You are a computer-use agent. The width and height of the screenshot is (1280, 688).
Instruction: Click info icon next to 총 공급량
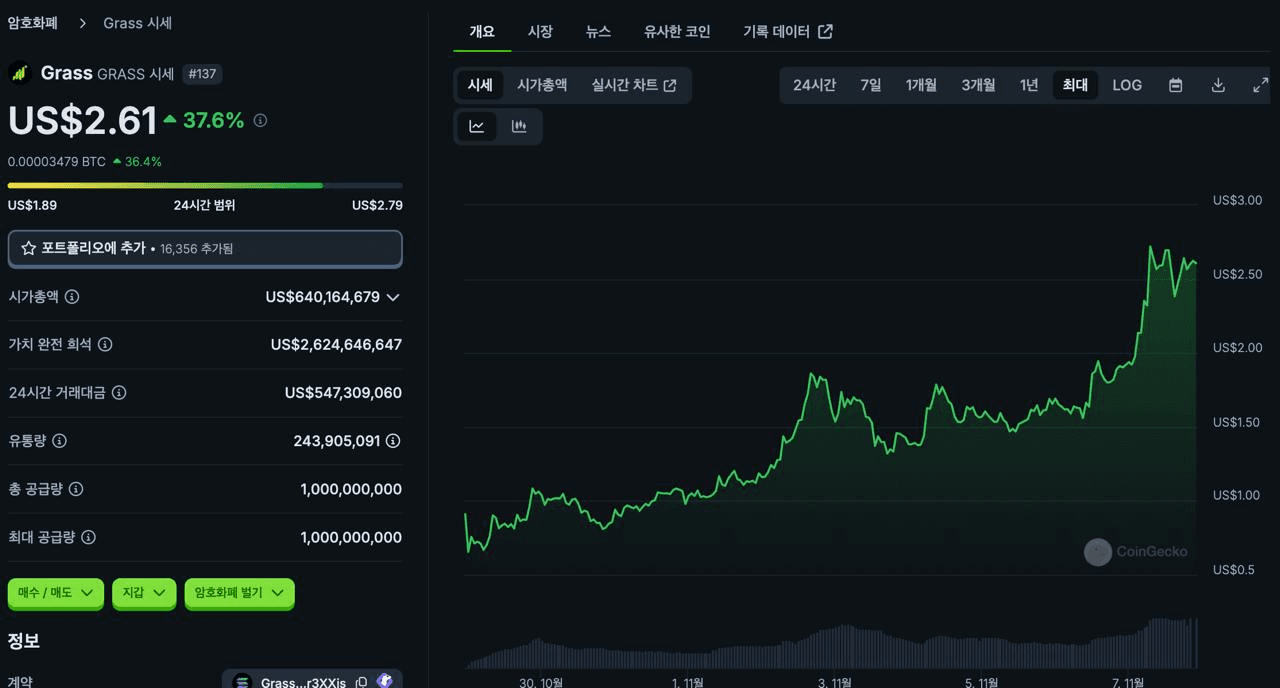pos(76,489)
